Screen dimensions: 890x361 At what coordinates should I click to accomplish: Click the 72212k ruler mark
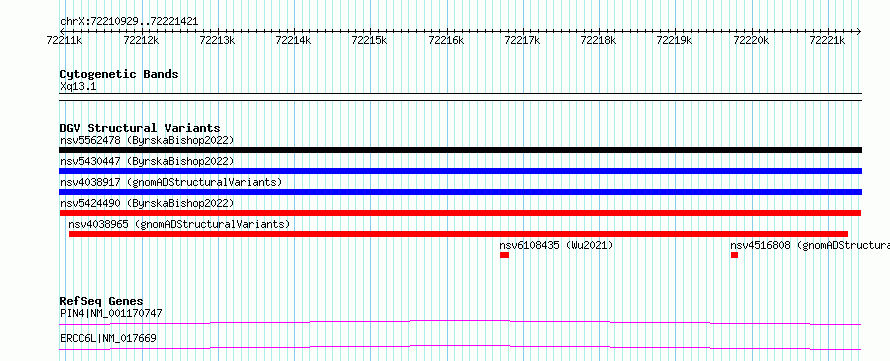(x=141, y=40)
